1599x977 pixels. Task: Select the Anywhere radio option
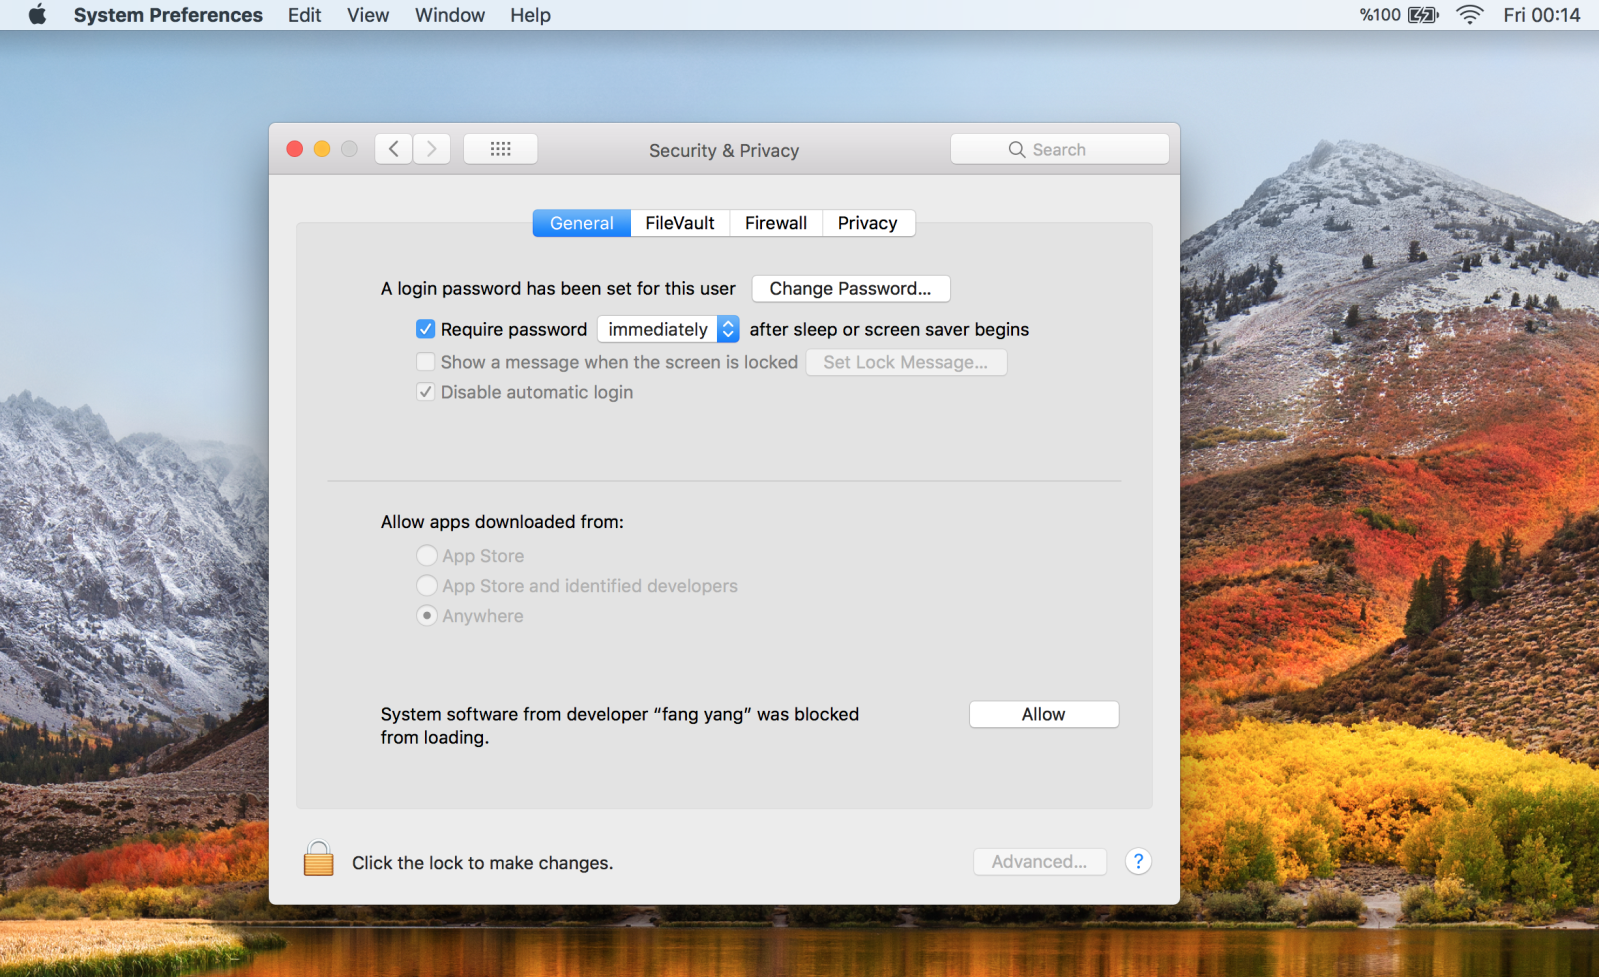tap(427, 615)
